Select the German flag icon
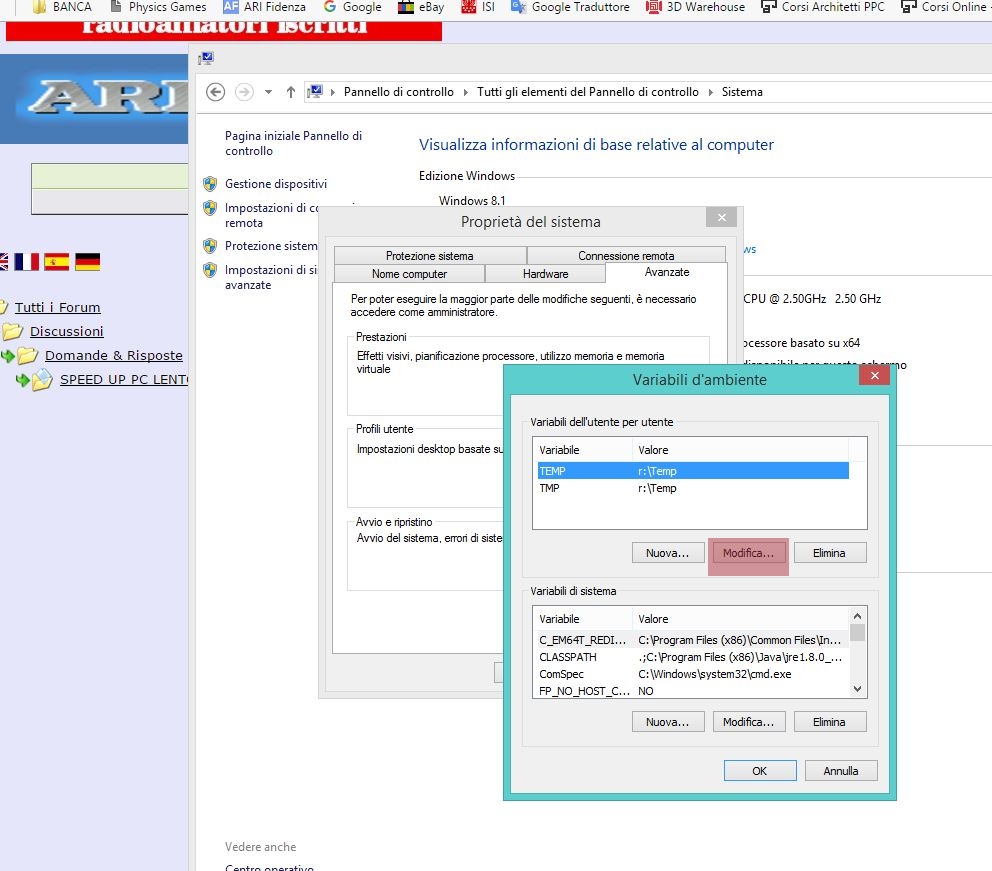 [88, 262]
